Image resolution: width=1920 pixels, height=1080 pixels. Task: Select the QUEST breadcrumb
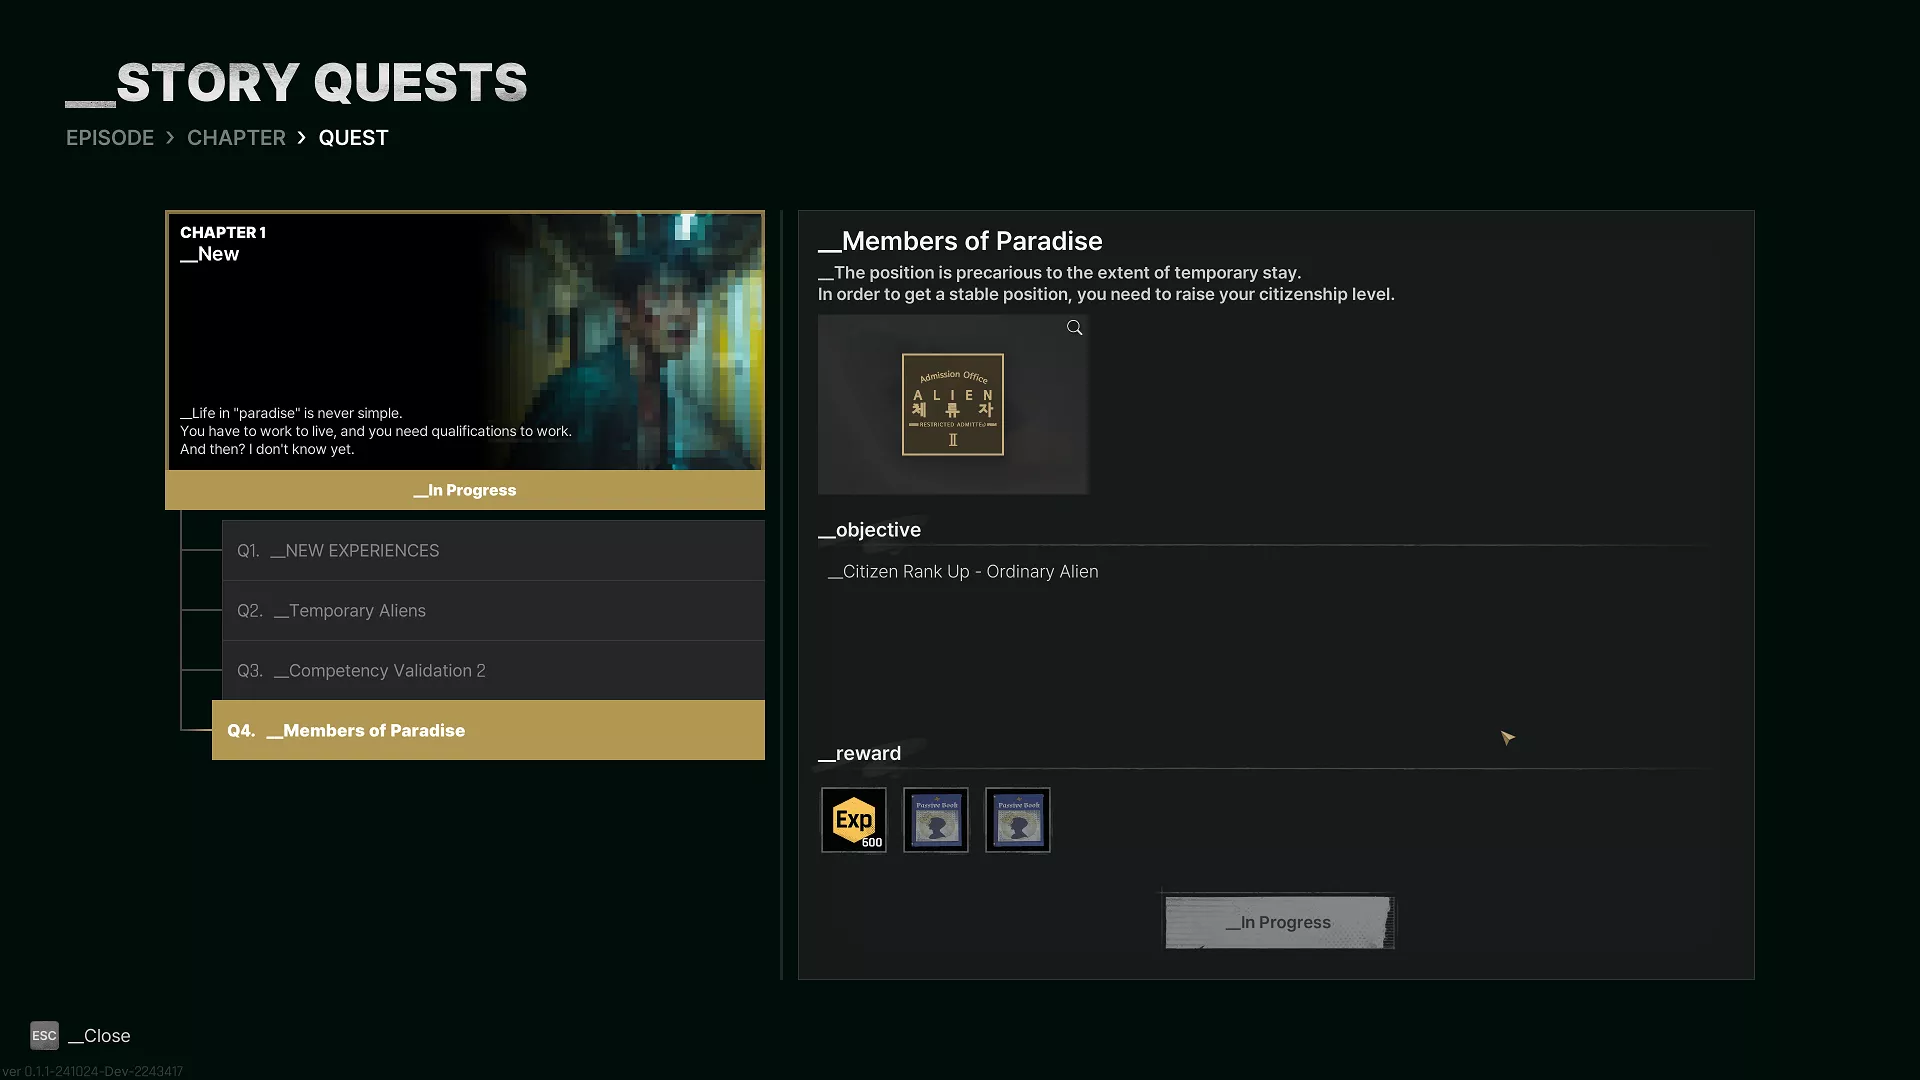tap(353, 138)
